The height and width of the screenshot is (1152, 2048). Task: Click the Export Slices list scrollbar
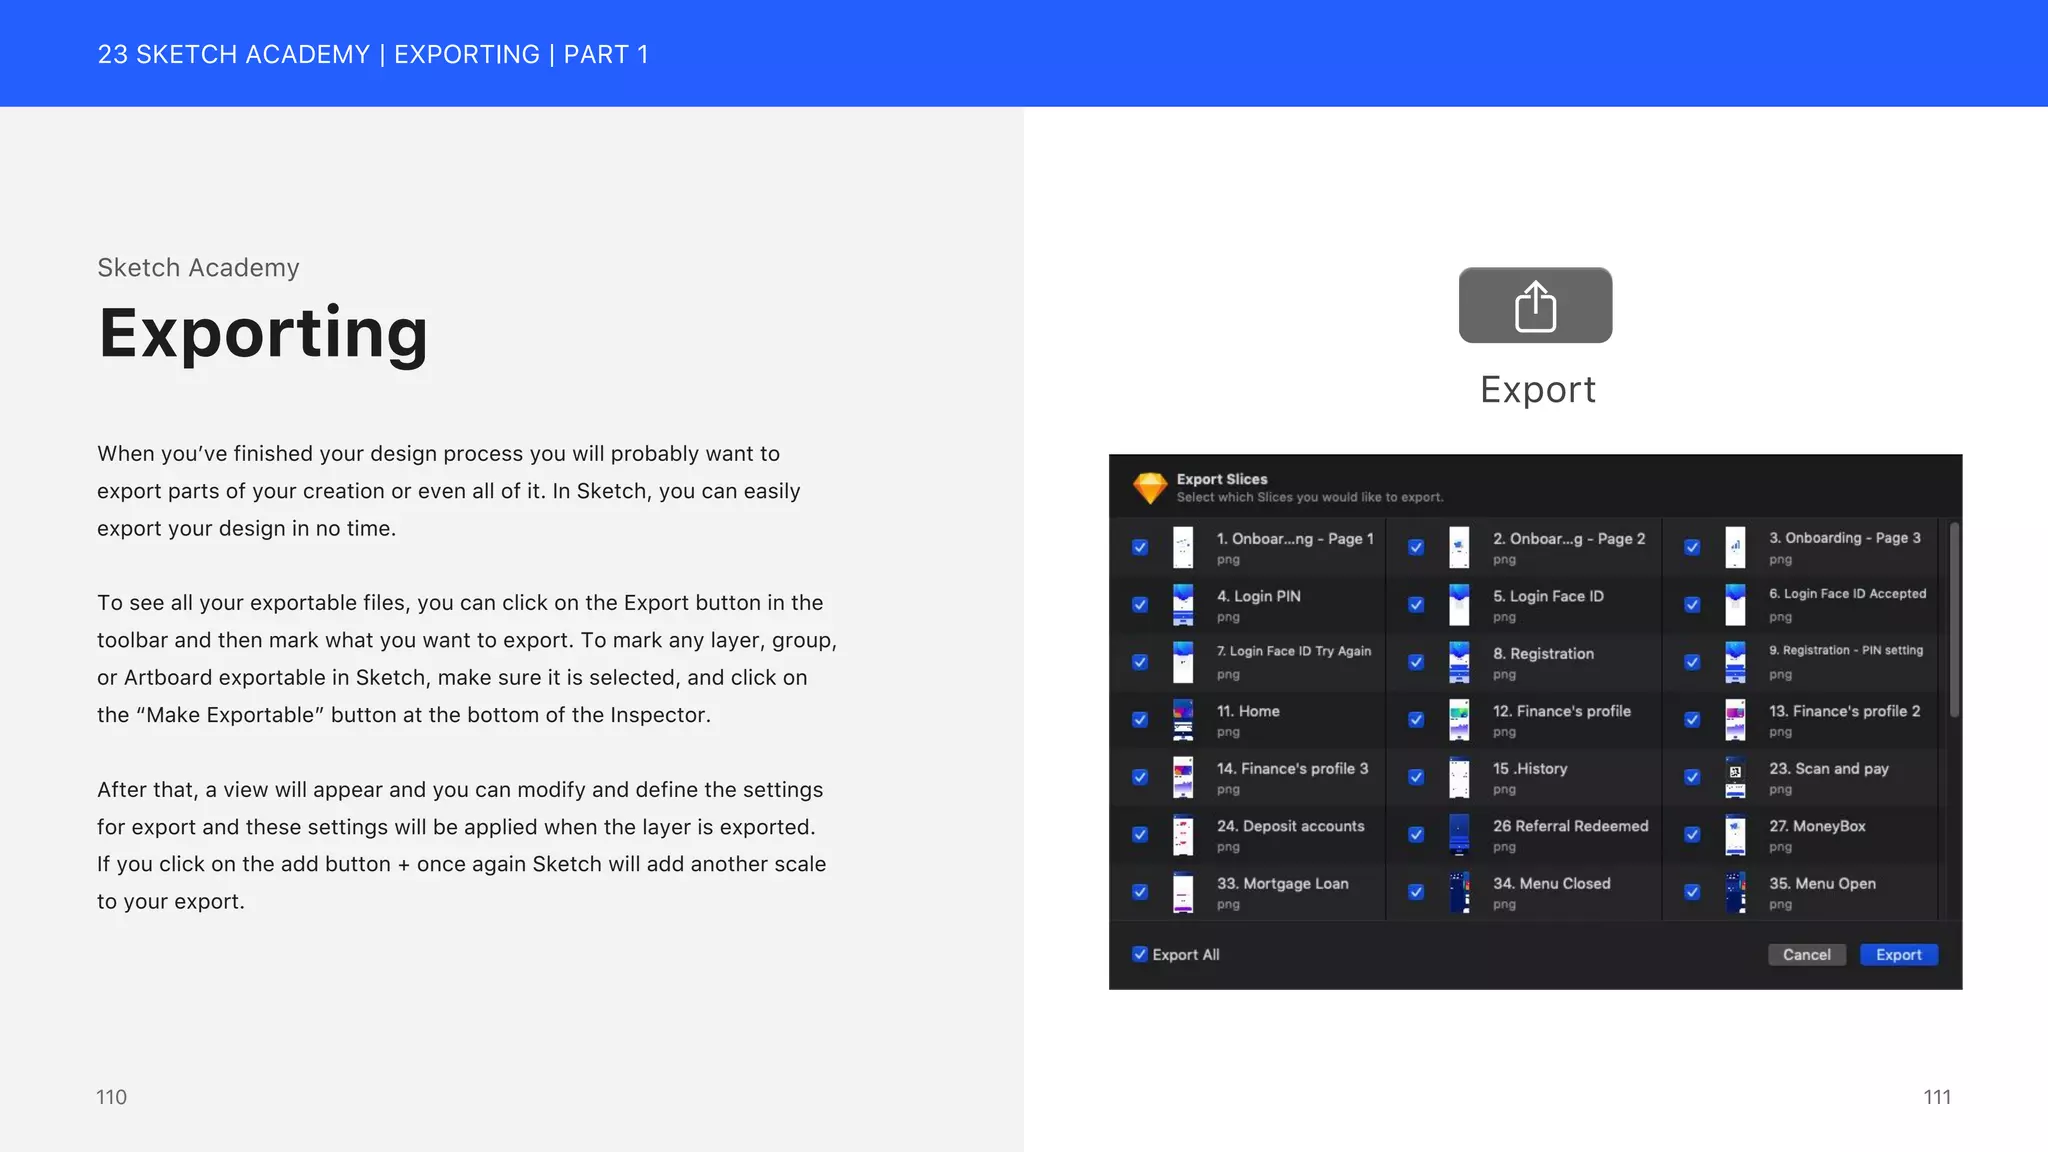[x=1954, y=620]
